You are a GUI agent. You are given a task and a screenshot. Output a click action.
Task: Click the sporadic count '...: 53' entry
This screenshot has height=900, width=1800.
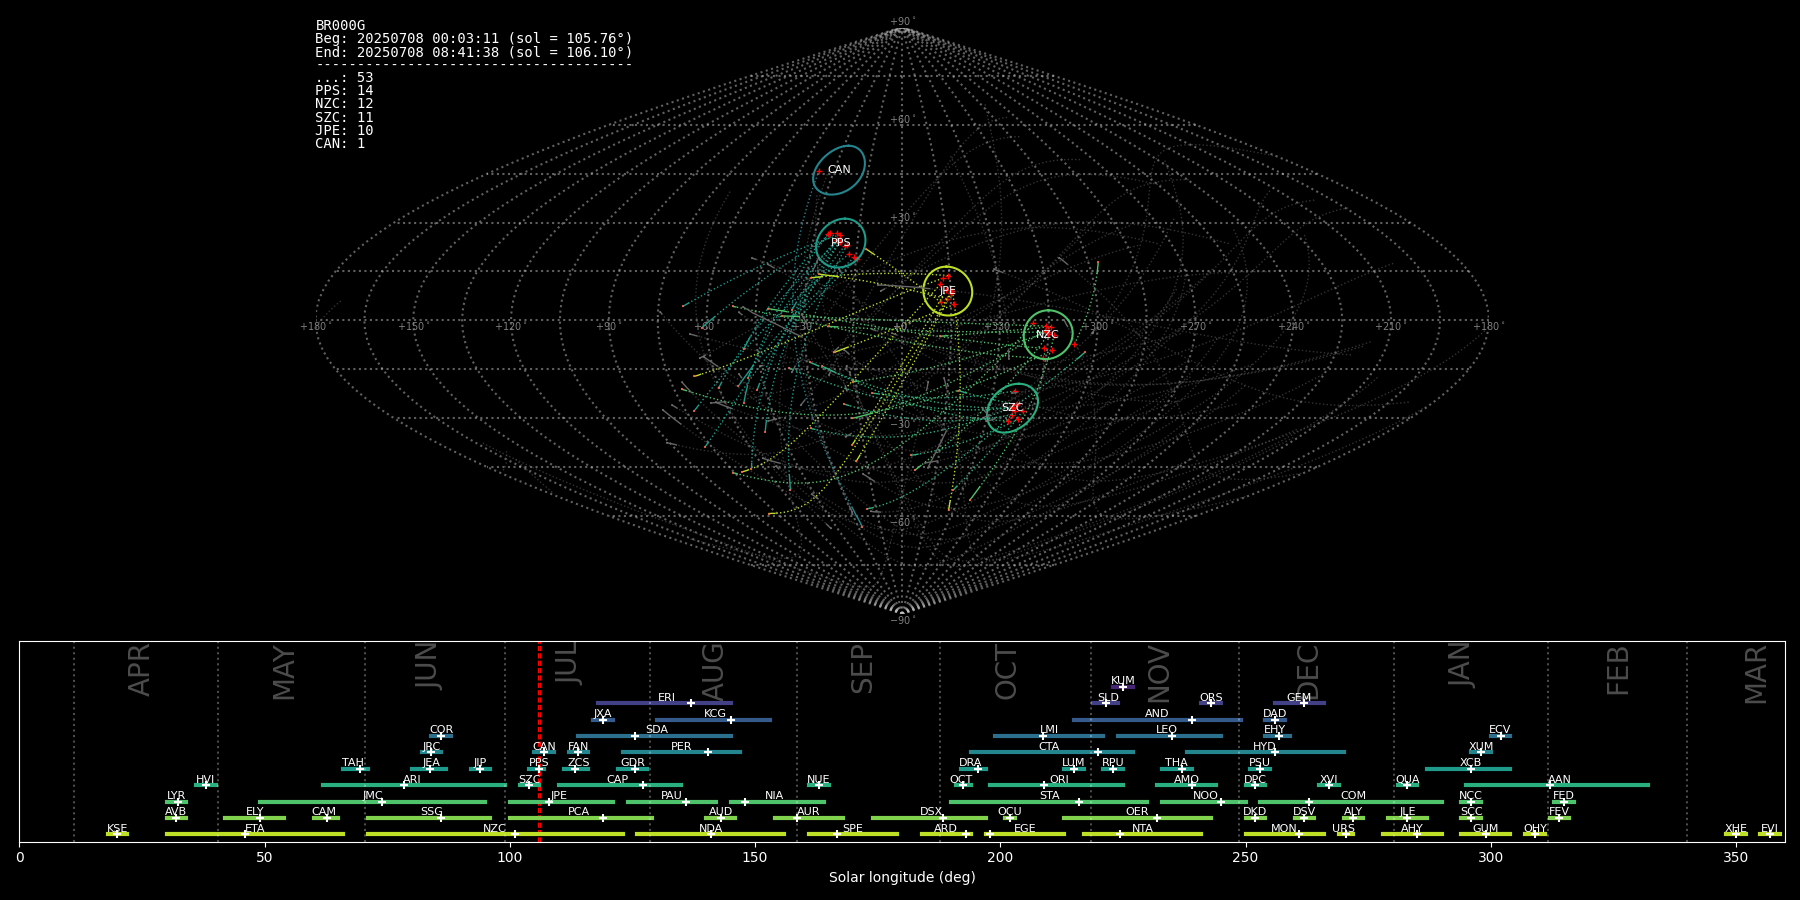coord(344,78)
